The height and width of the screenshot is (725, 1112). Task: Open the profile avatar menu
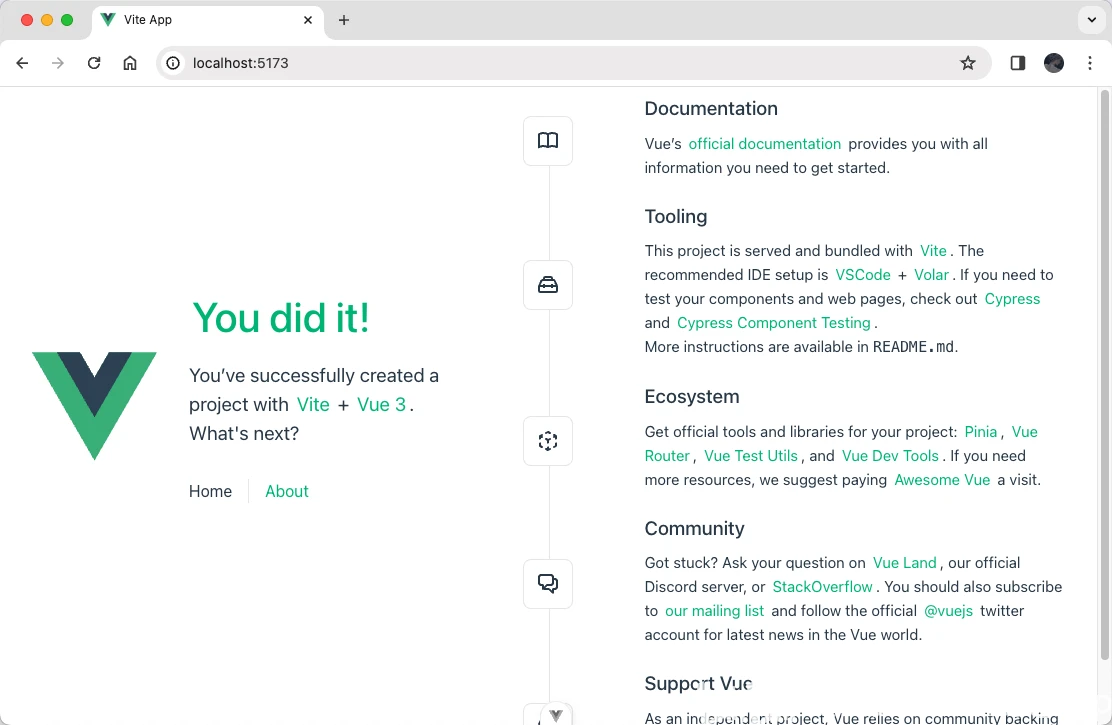click(x=1054, y=63)
